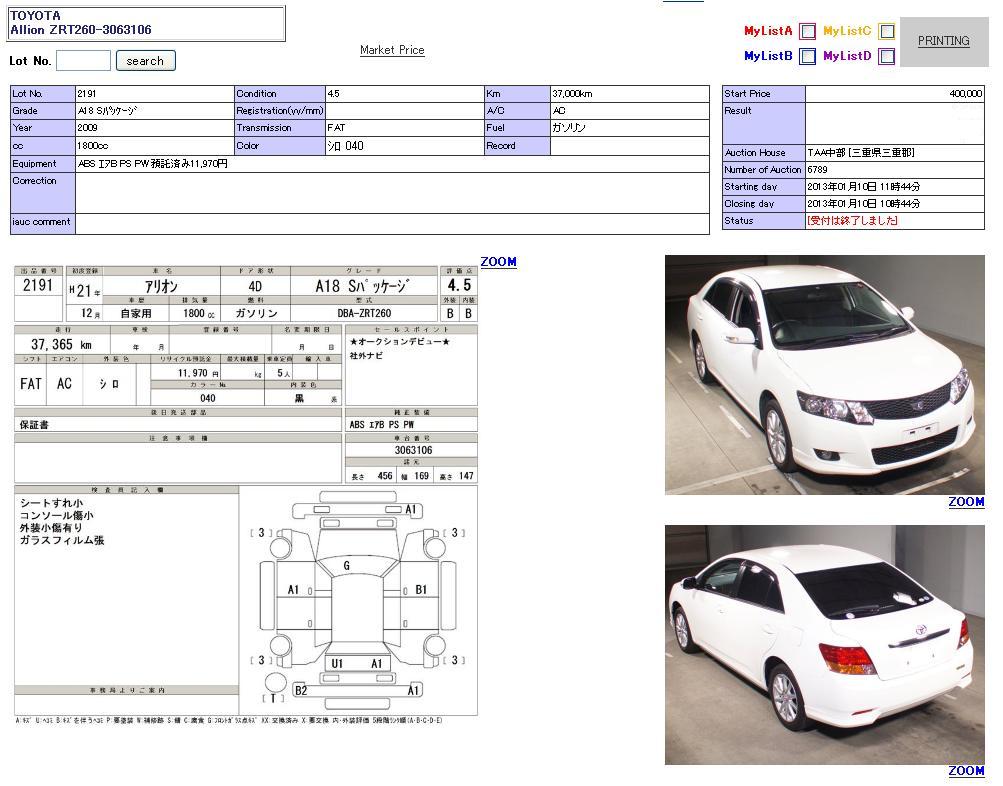Click the red Status text

point(852,221)
